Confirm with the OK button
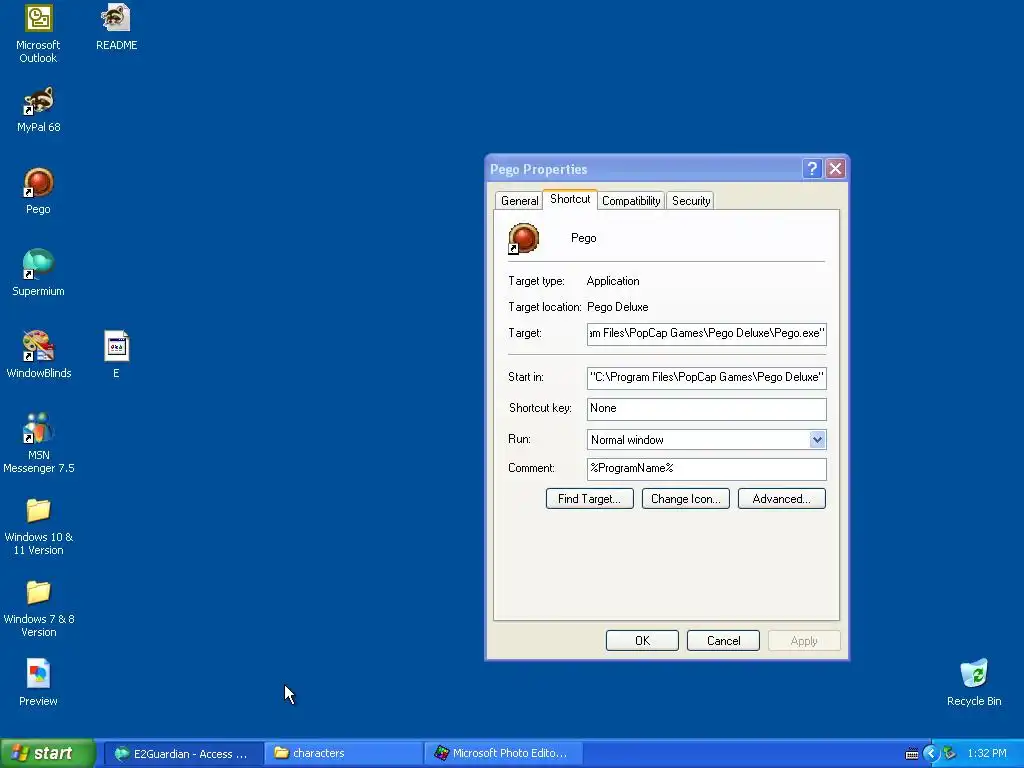Image resolution: width=1024 pixels, height=768 pixels. click(x=643, y=641)
